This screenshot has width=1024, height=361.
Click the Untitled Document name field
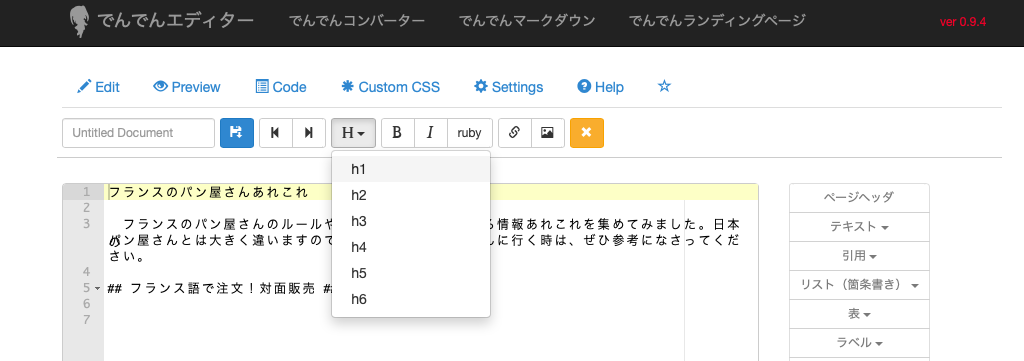[x=138, y=133]
